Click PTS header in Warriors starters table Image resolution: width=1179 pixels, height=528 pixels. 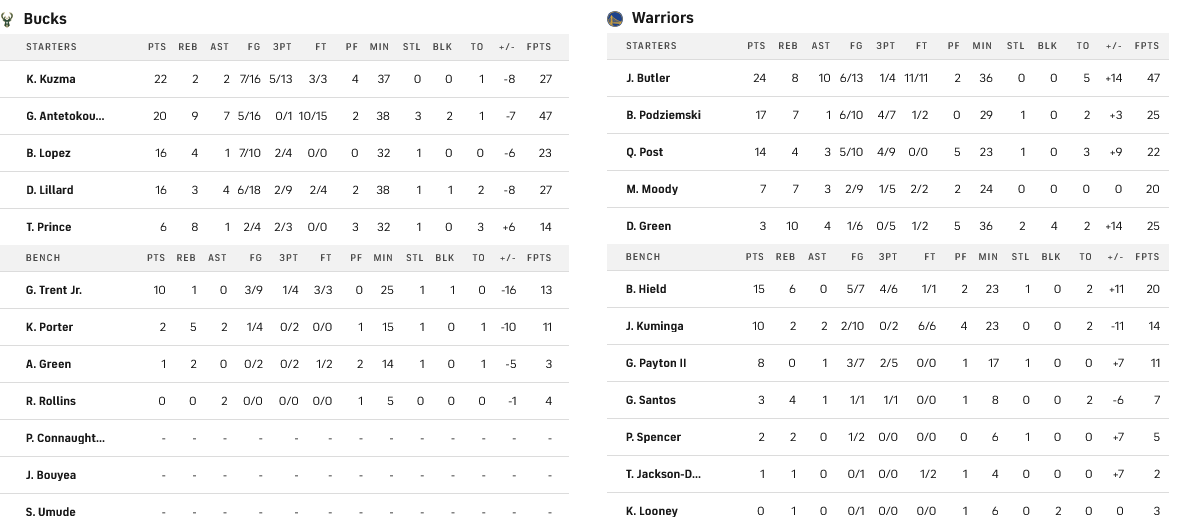point(756,46)
